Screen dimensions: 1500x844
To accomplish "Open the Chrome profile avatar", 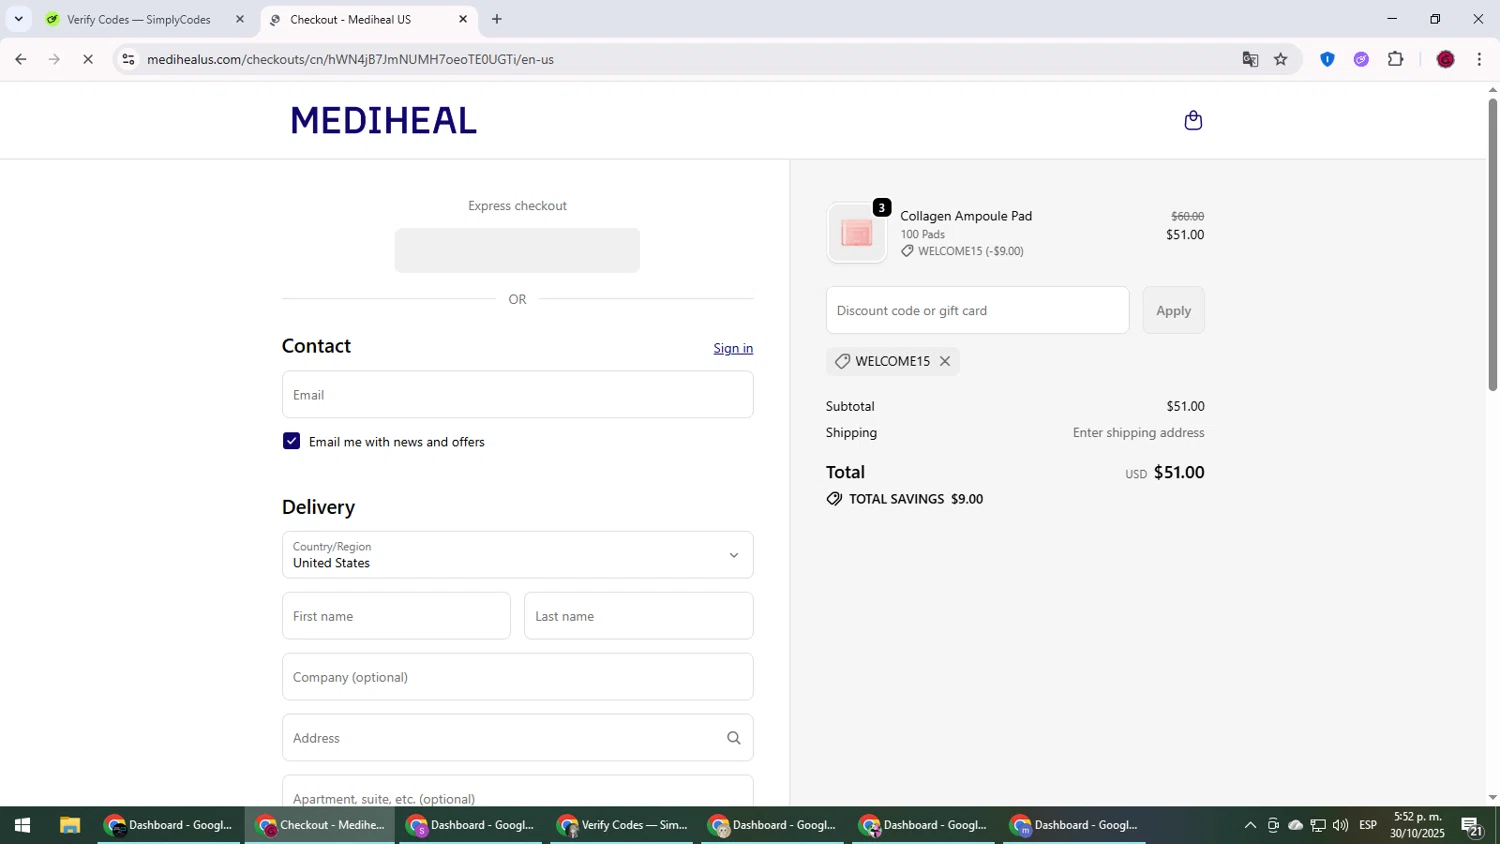I will (x=1445, y=59).
